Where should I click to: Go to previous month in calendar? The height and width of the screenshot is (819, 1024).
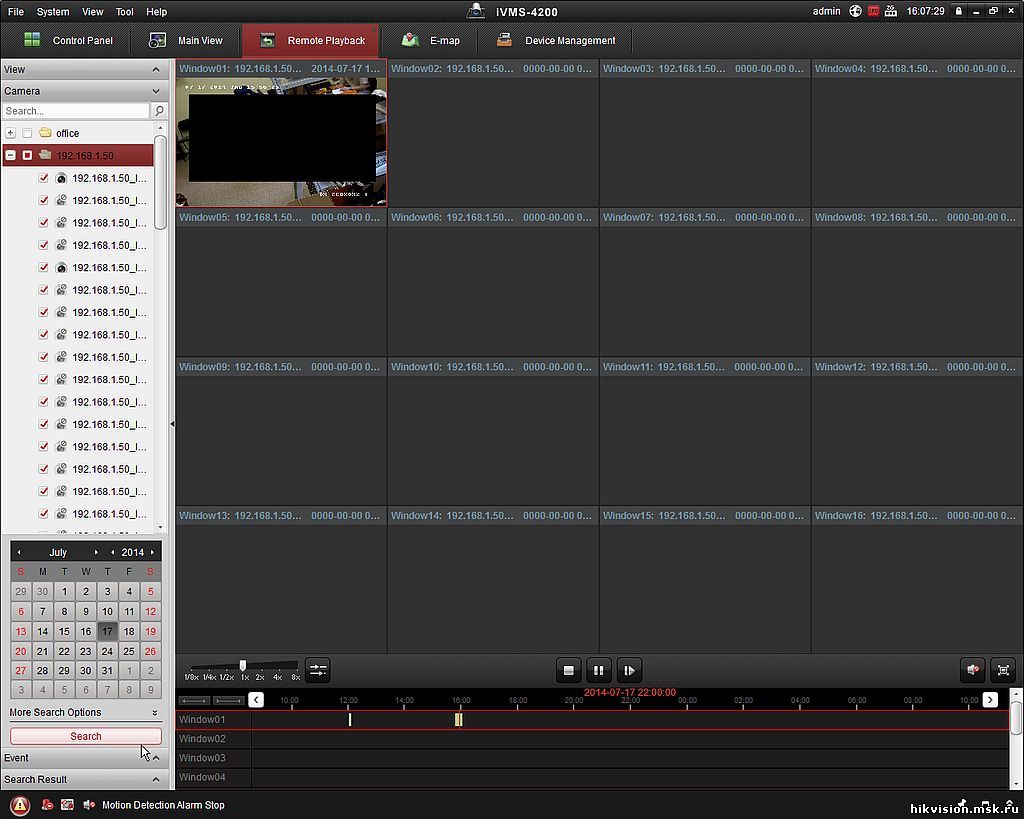(19, 553)
